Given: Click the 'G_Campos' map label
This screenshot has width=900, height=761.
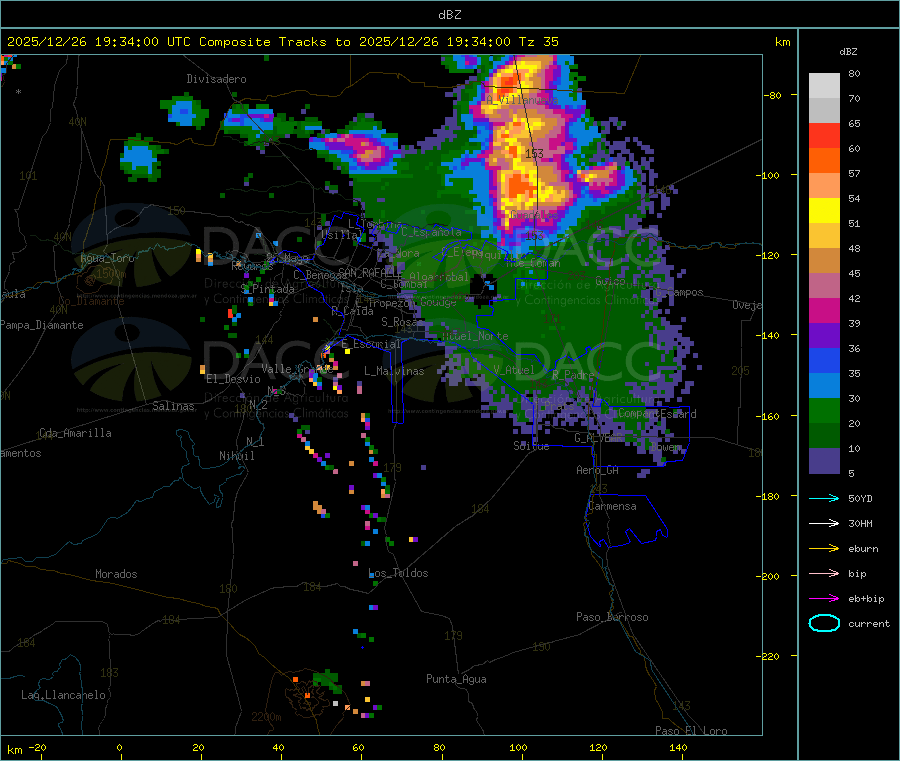Looking at the screenshot, I should [x=679, y=292].
